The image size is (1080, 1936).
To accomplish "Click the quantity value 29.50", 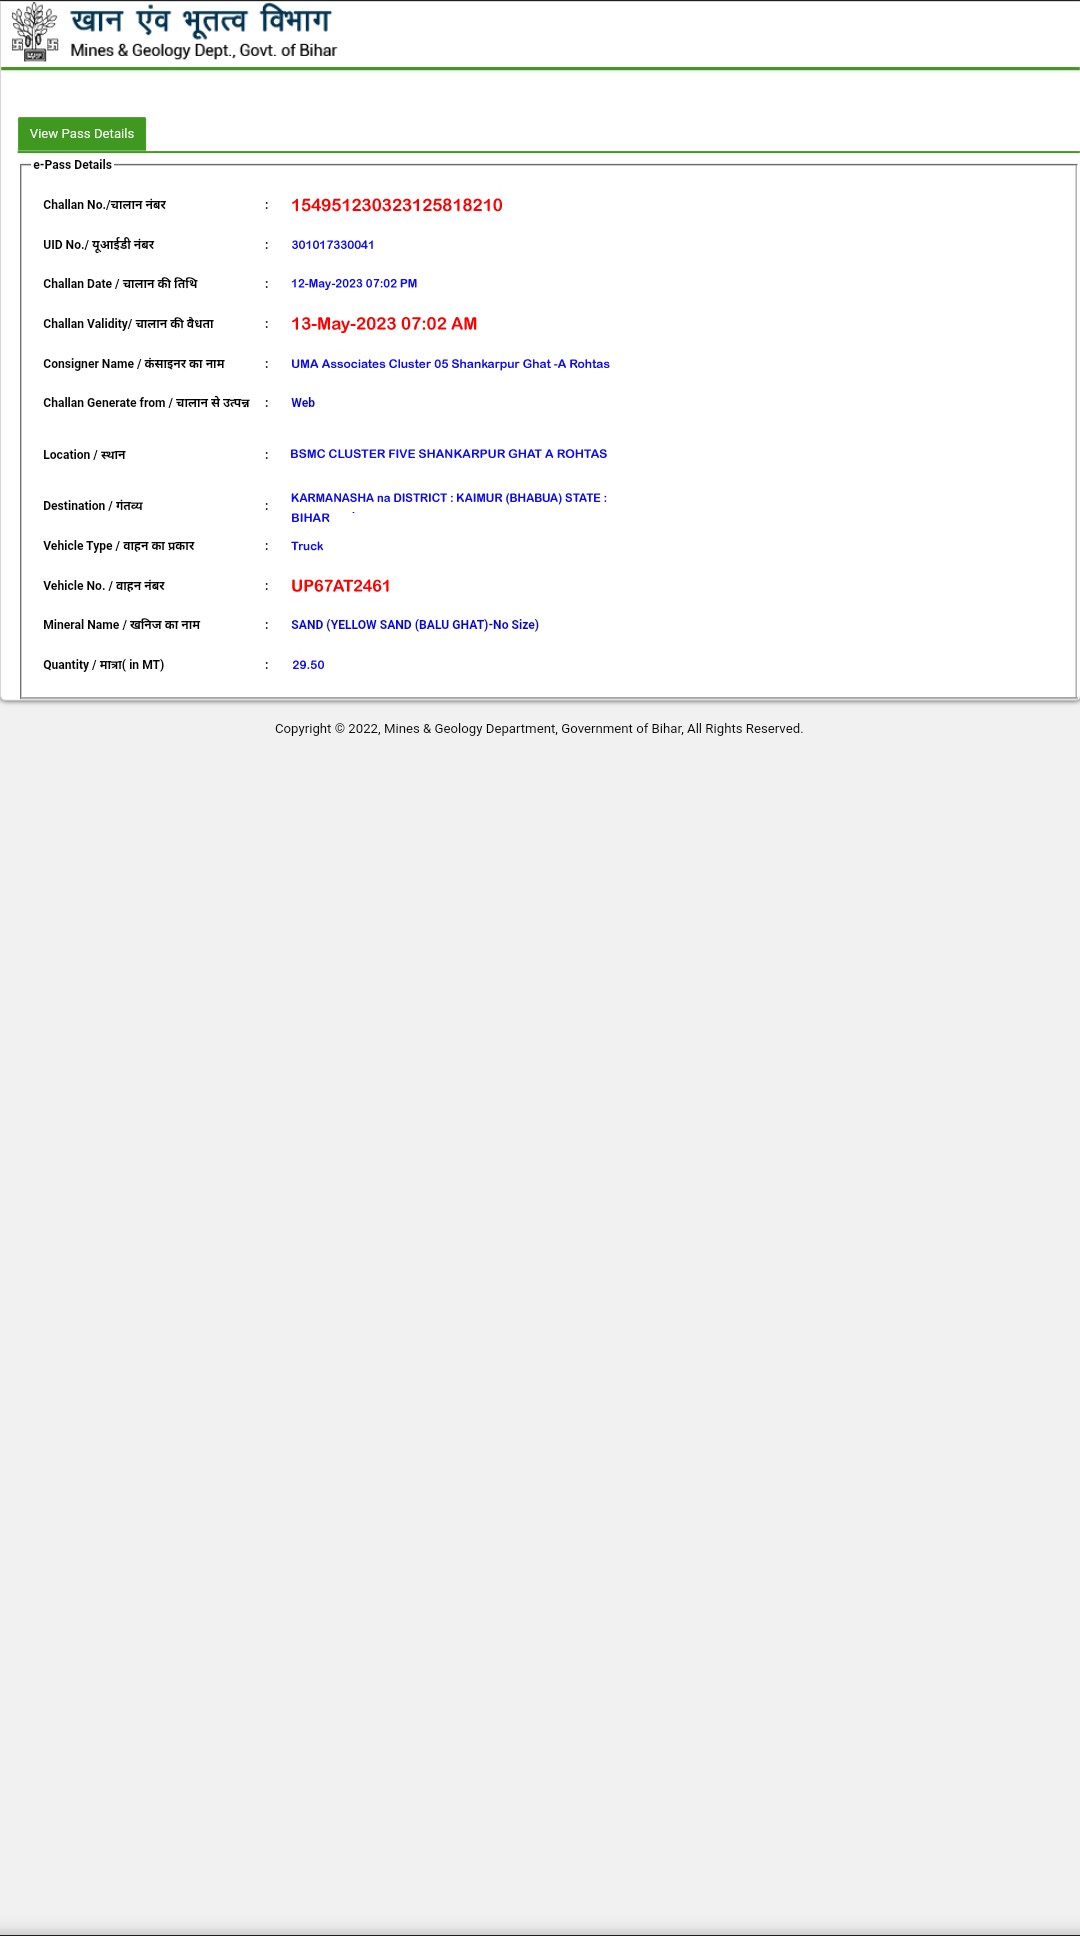I will click(x=308, y=665).
